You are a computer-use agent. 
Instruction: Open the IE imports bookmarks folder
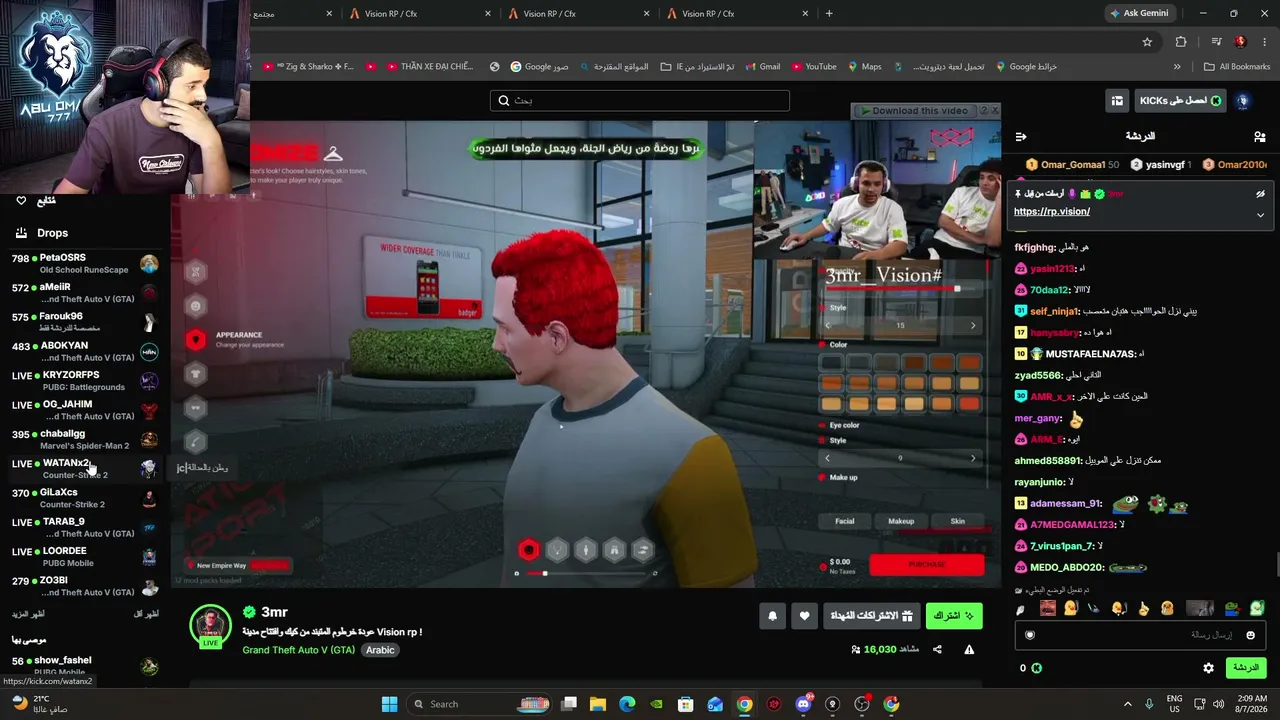(697, 67)
